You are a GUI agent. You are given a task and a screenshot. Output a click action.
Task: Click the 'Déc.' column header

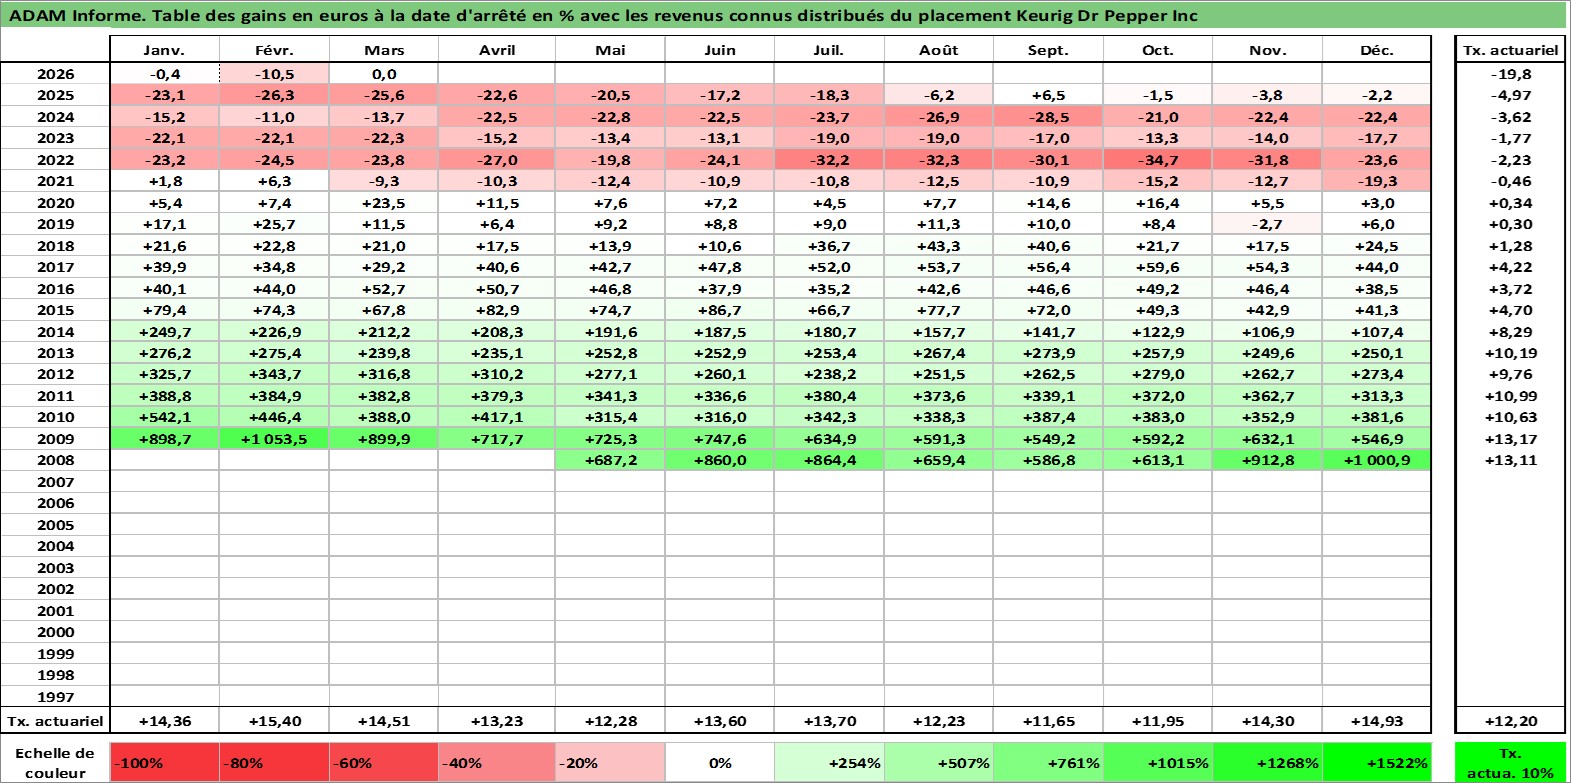tap(1377, 50)
